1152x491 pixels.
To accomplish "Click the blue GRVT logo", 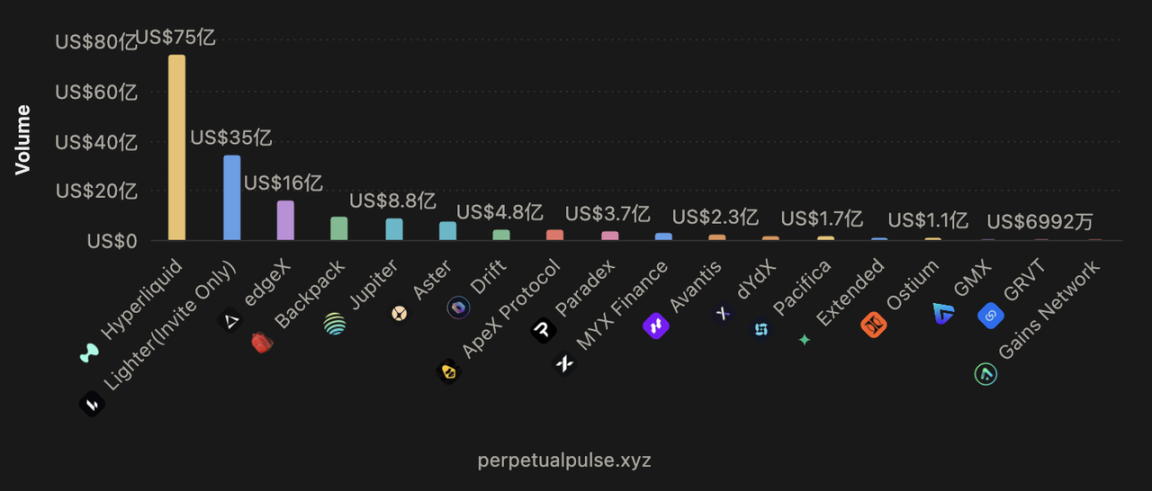I will 990,316.
